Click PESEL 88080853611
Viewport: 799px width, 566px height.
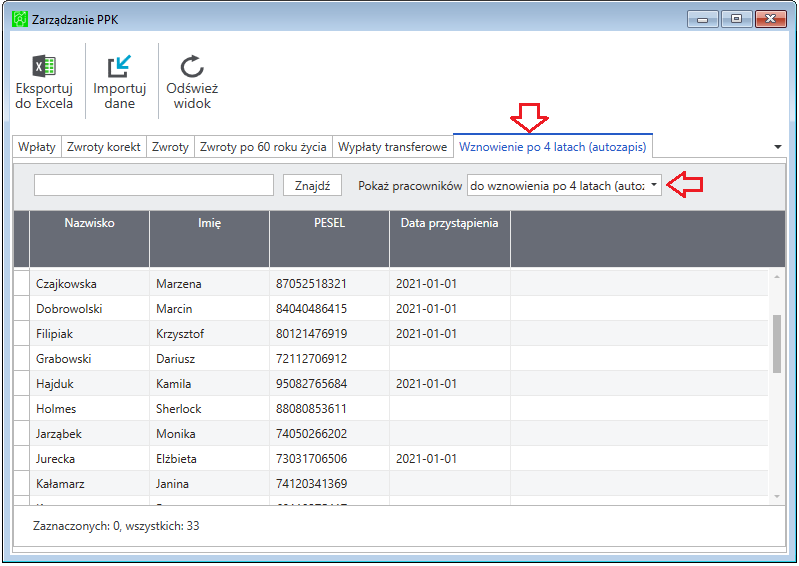click(311, 409)
